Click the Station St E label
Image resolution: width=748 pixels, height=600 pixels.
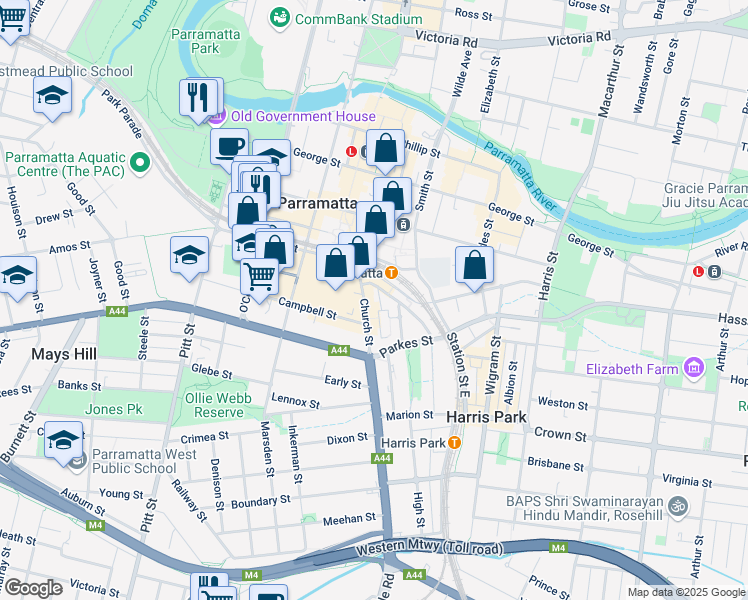click(458, 365)
